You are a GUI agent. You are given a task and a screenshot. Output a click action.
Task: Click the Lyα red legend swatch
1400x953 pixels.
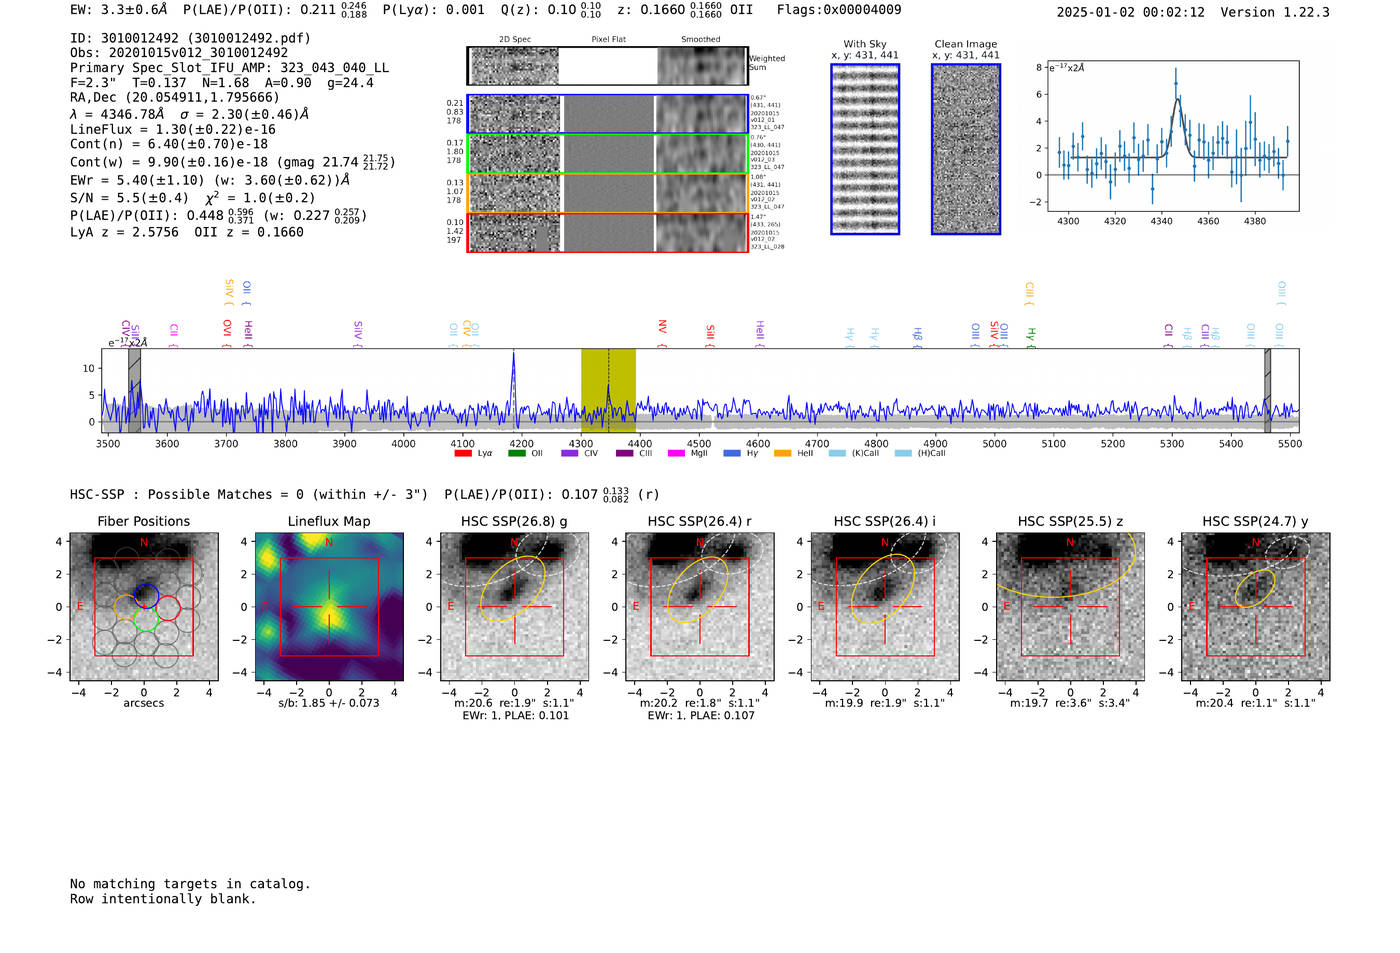coord(463,454)
